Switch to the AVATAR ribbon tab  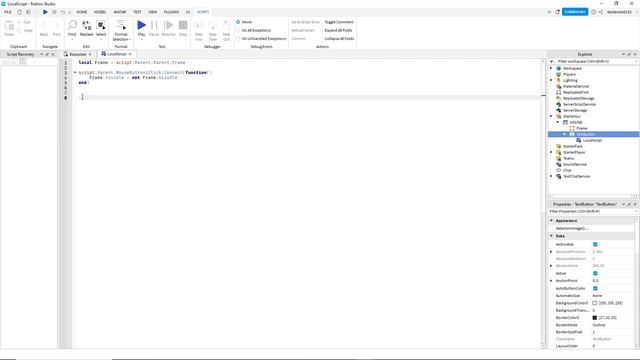120,12
